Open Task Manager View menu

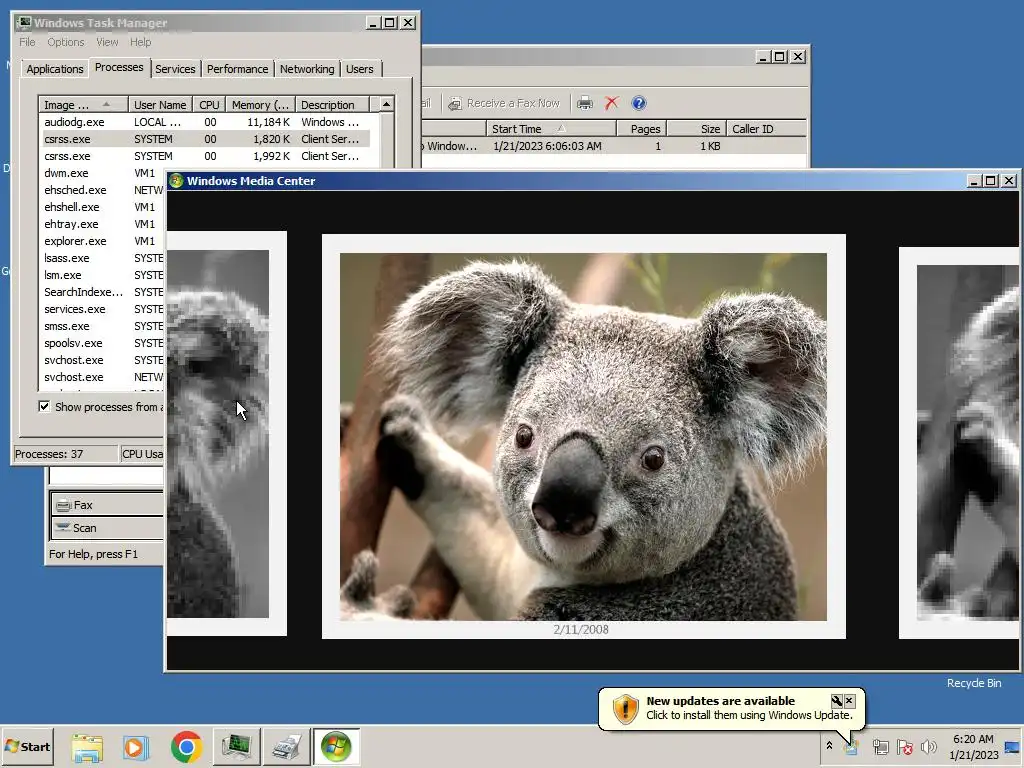click(x=107, y=42)
